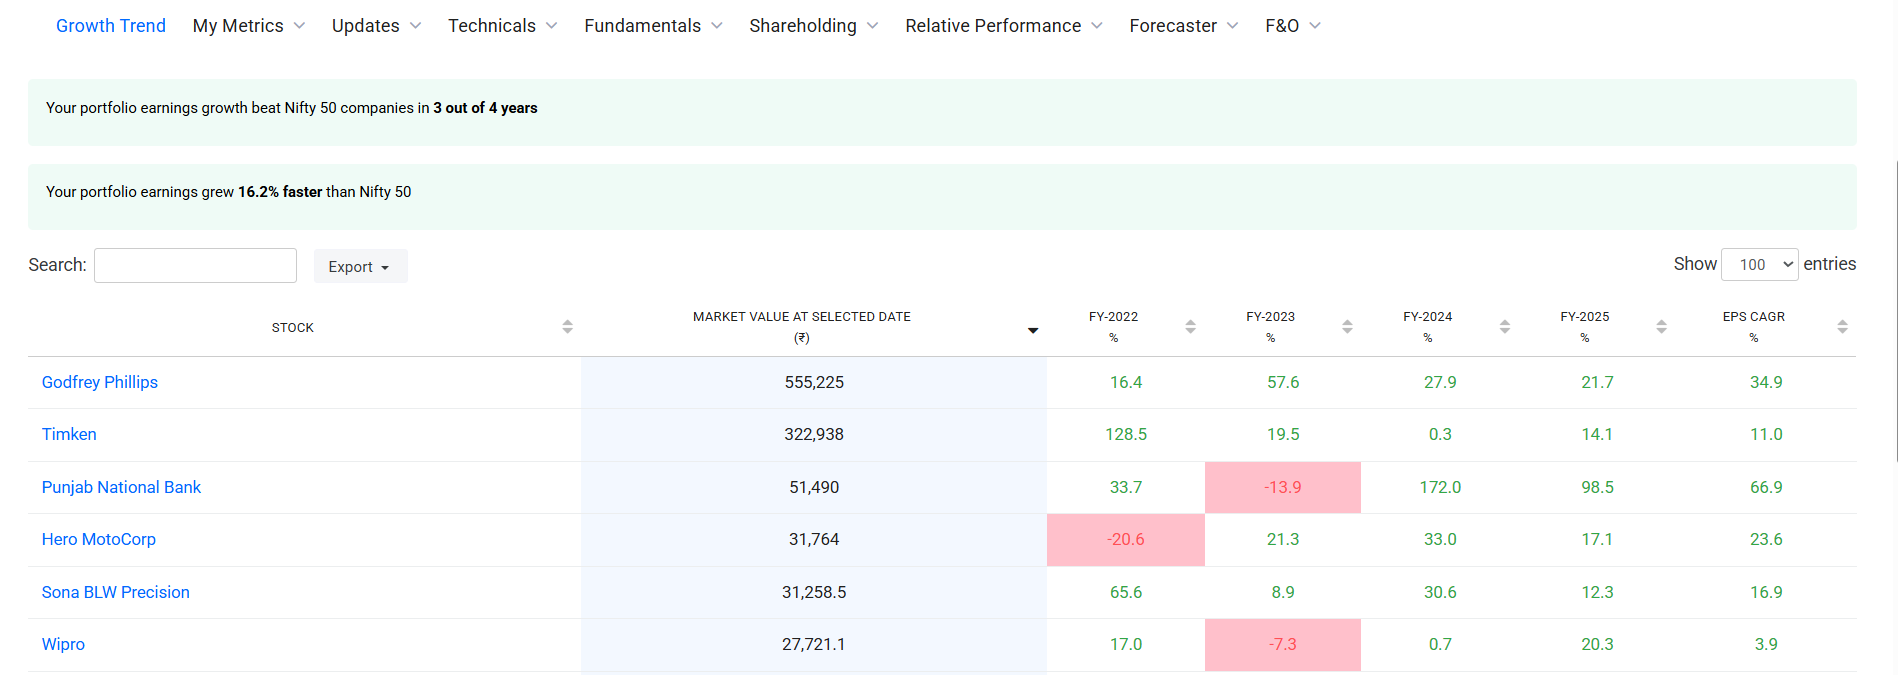
Task: Click Wipro FY-2025 value 20.3
Action: coord(1597,644)
